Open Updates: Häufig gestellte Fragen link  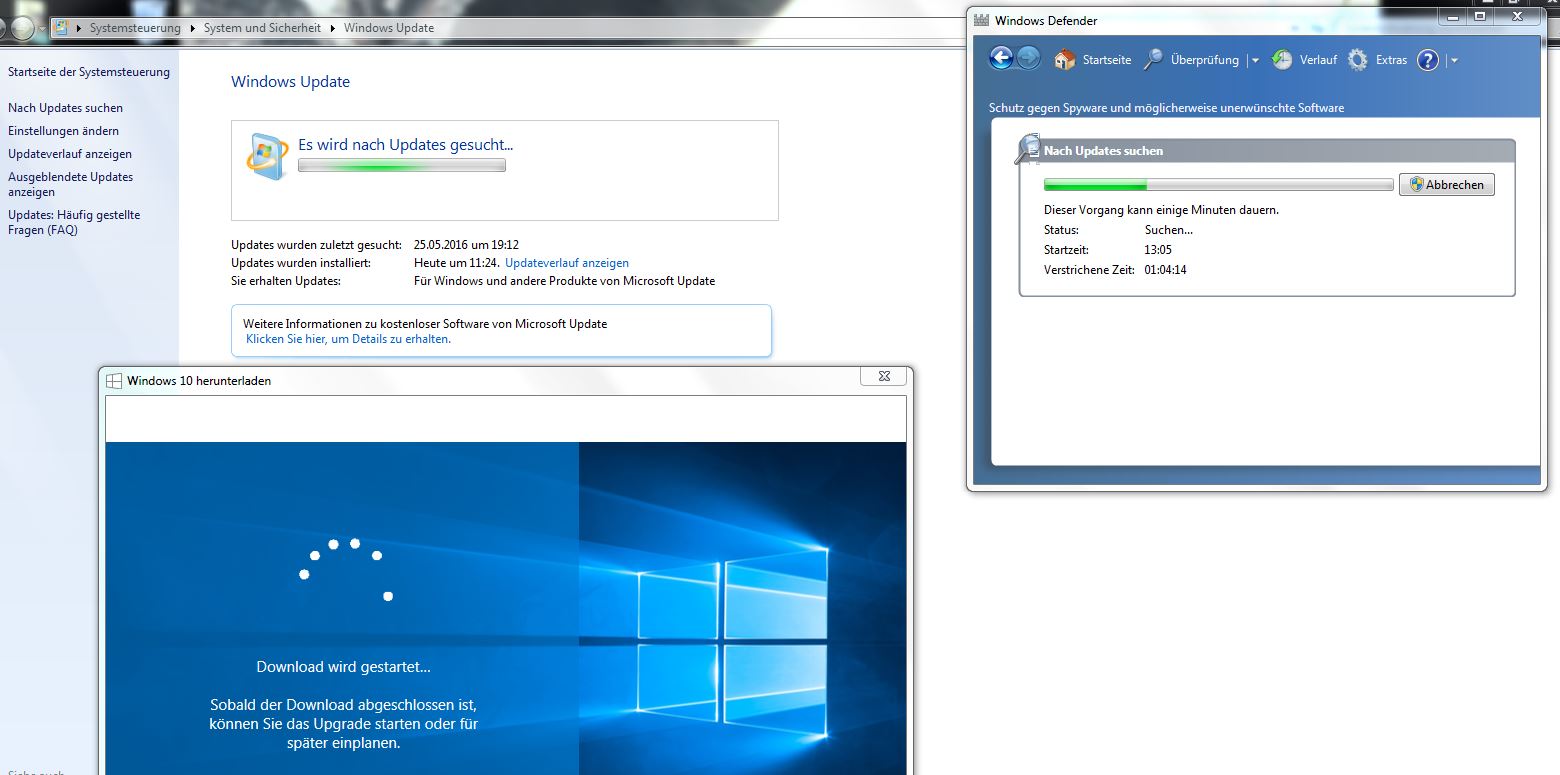point(74,222)
